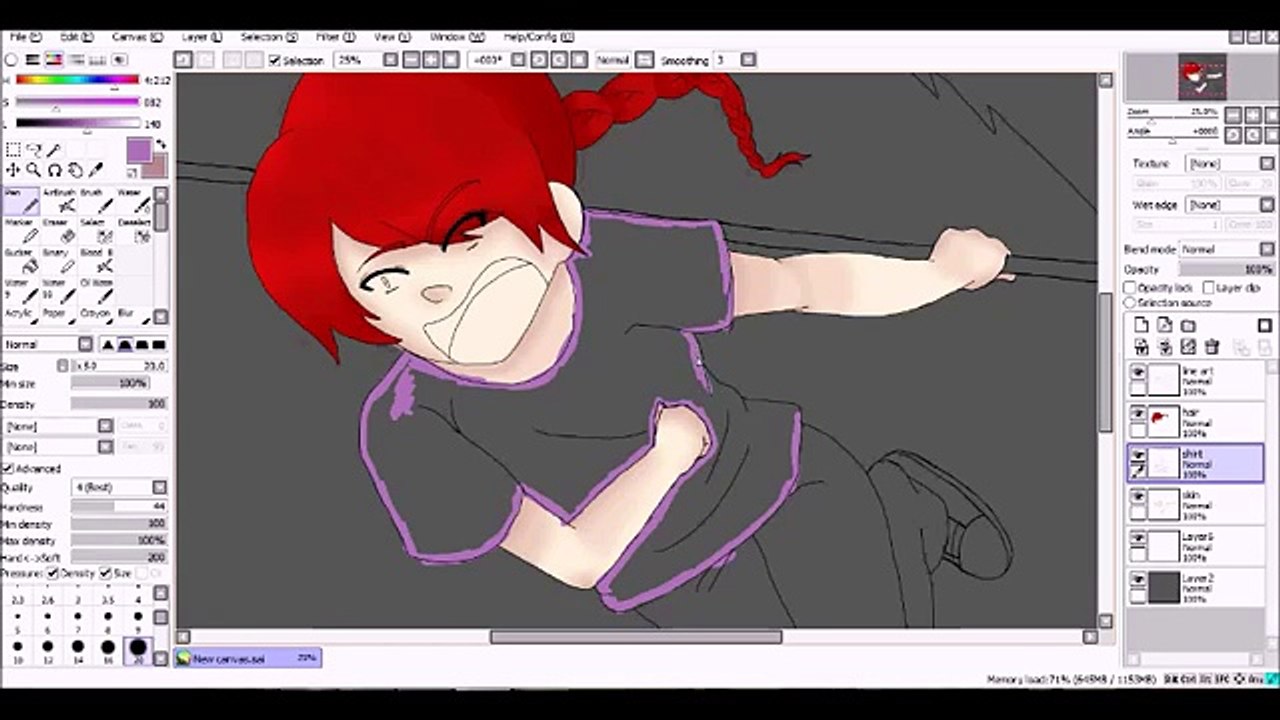Image resolution: width=1280 pixels, height=720 pixels.
Task: Activate the hand pan tool
Action: [75, 170]
